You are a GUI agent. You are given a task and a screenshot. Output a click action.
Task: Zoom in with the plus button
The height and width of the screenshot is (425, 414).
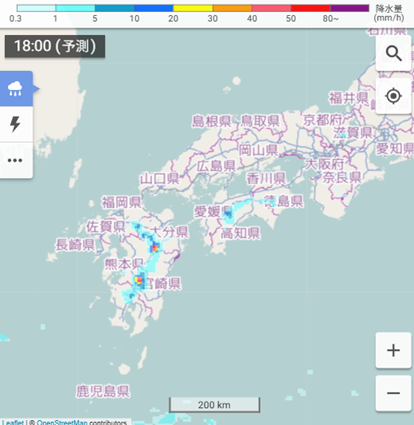(393, 350)
